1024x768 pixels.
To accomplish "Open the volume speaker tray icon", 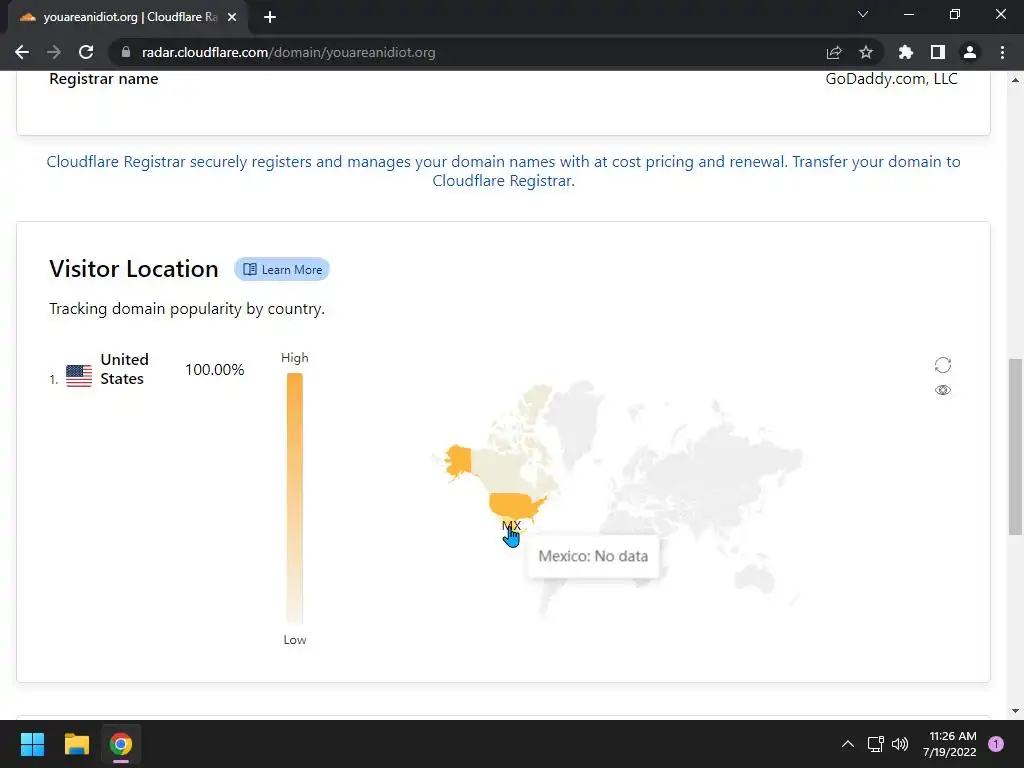I will tap(900, 744).
